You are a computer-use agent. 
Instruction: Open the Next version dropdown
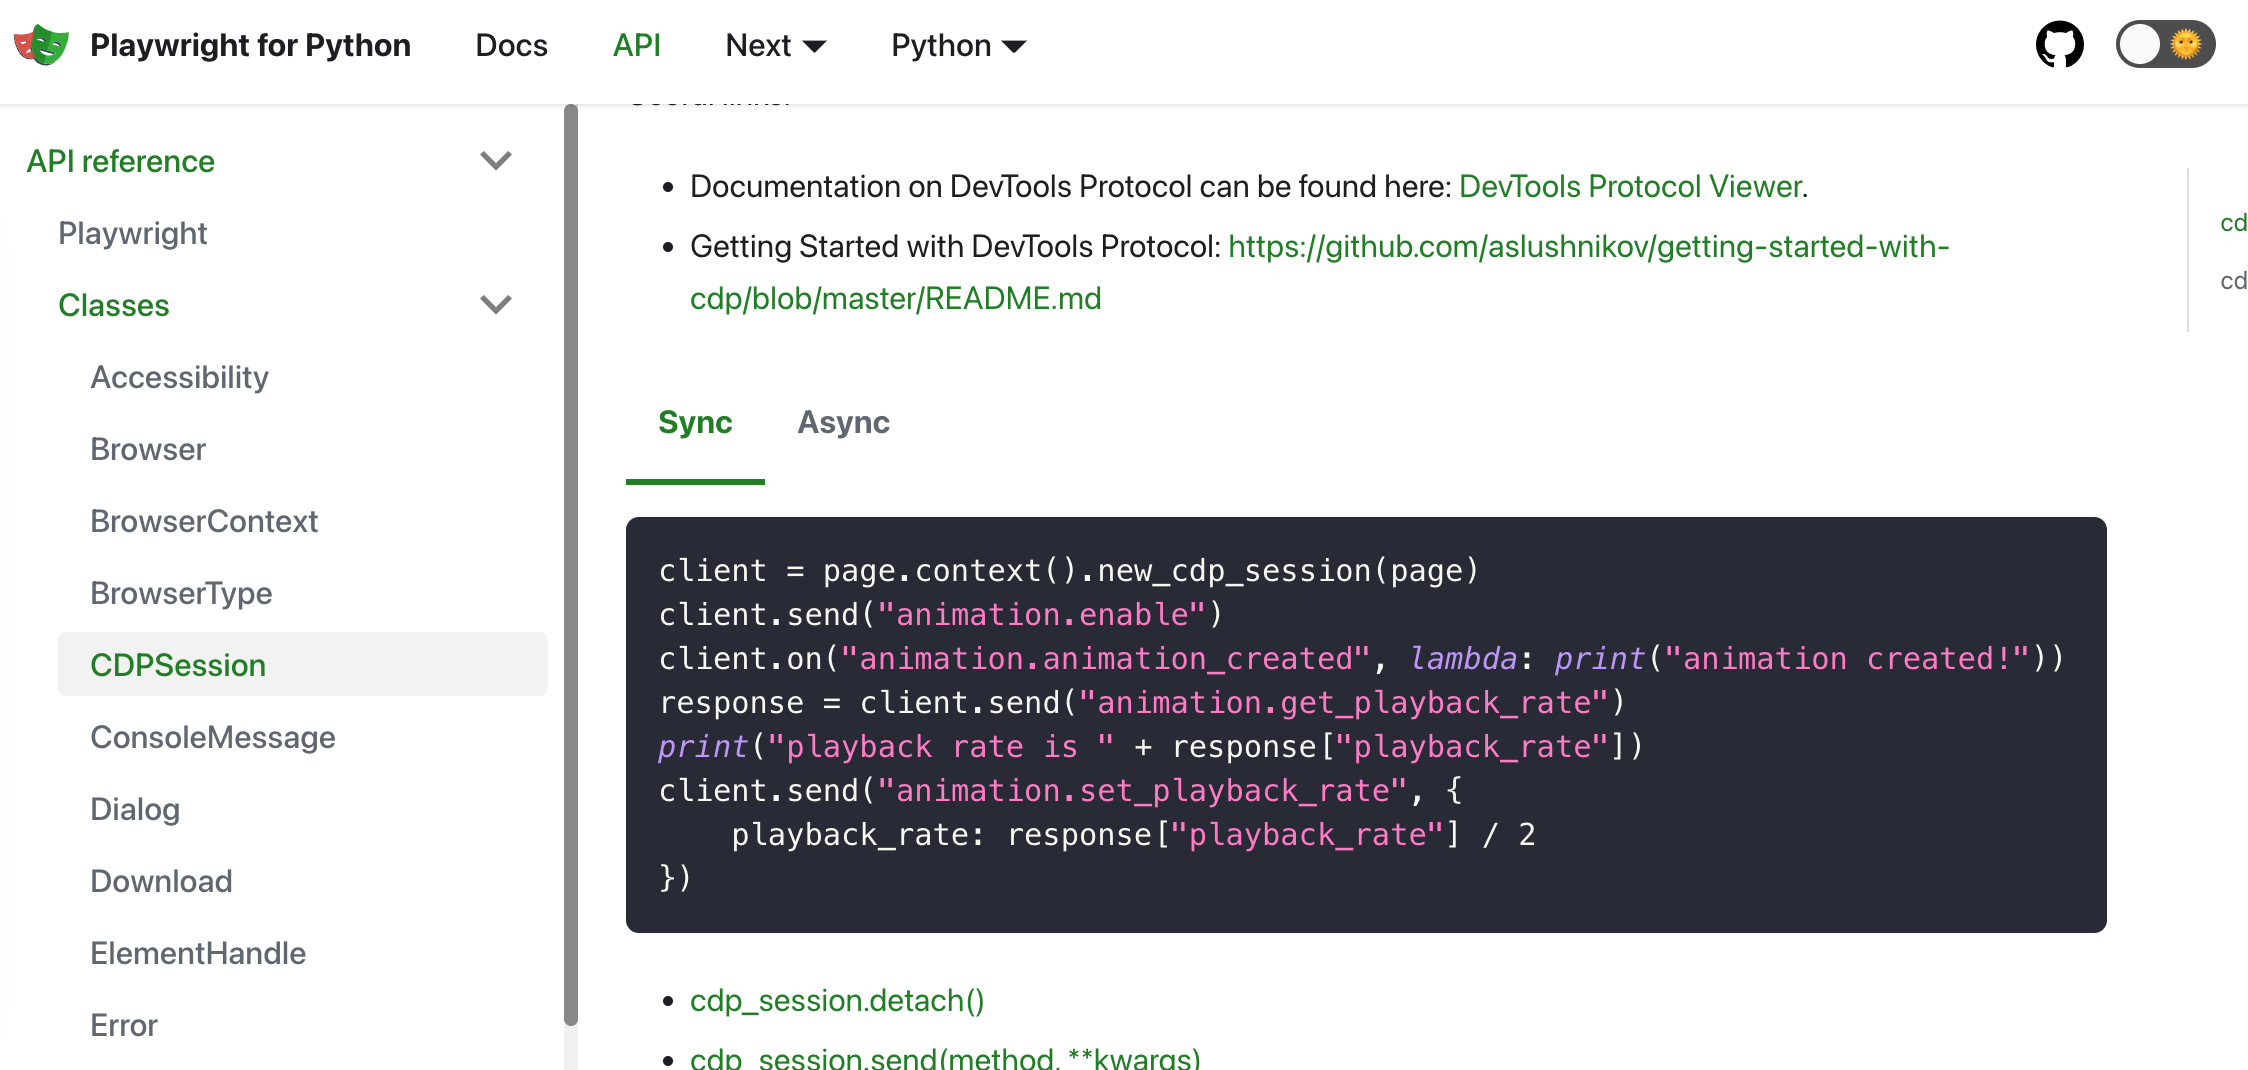tap(775, 45)
